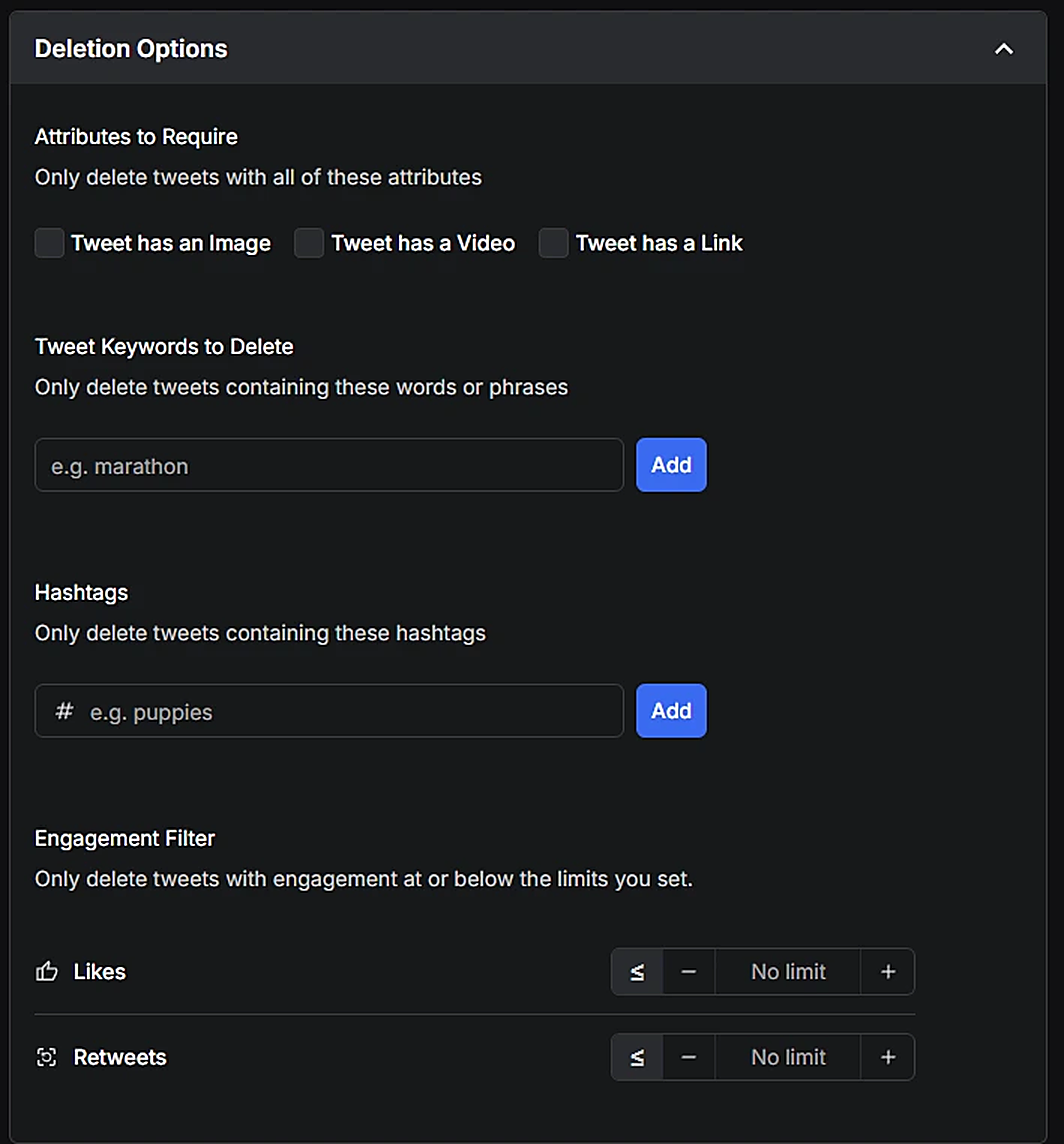
Task: Increase the Likes limit with plus
Action: [887, 972]
